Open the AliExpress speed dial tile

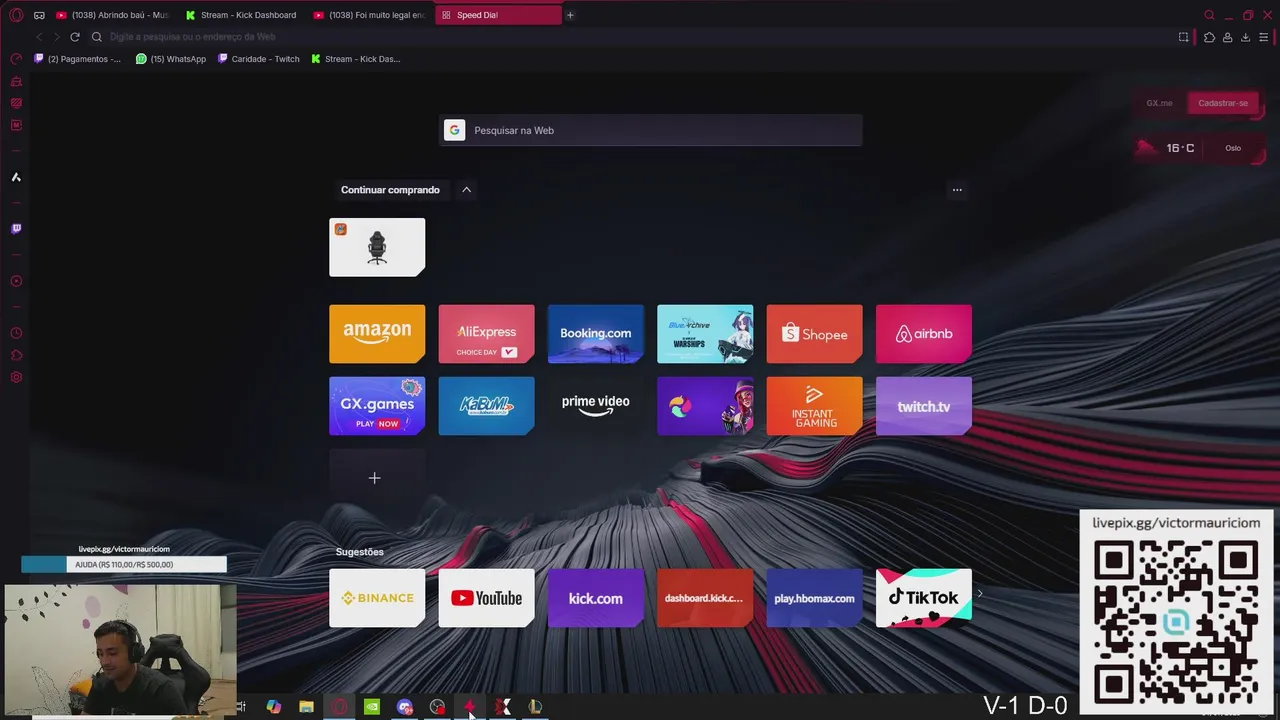tap(486, 334)
